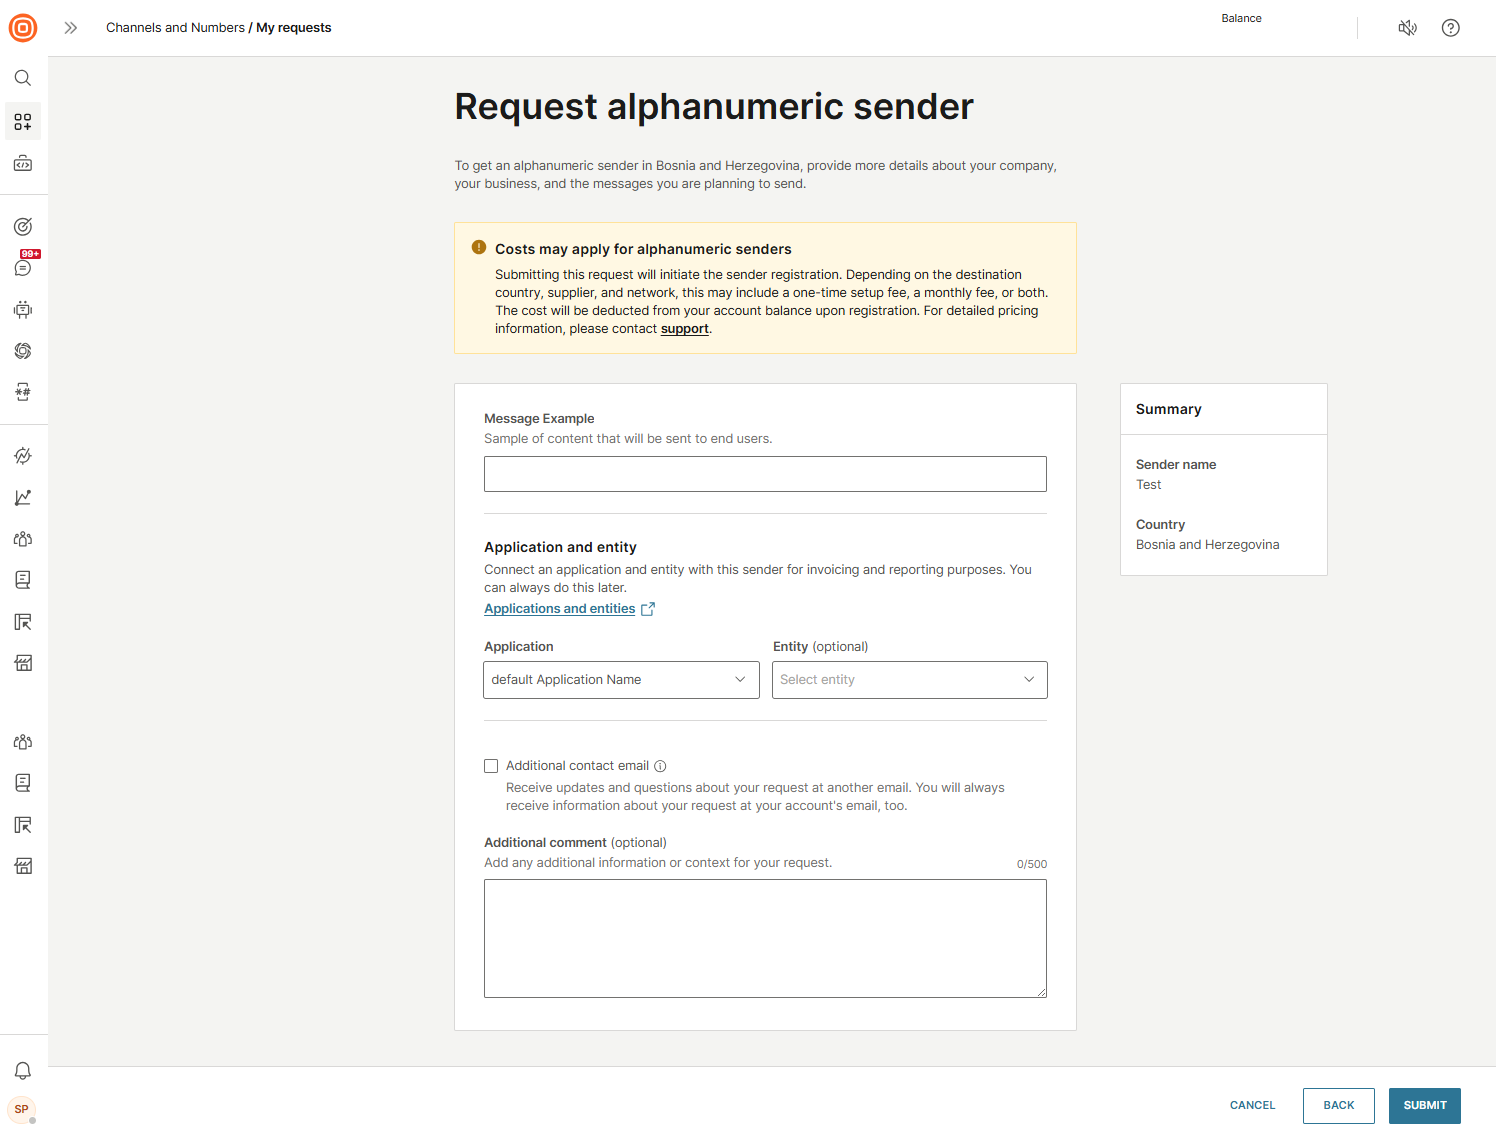Enable Additional contact email checkbox
Image resolution: width=1496 pixels, height=1135 pixels.
coord(491,766)
